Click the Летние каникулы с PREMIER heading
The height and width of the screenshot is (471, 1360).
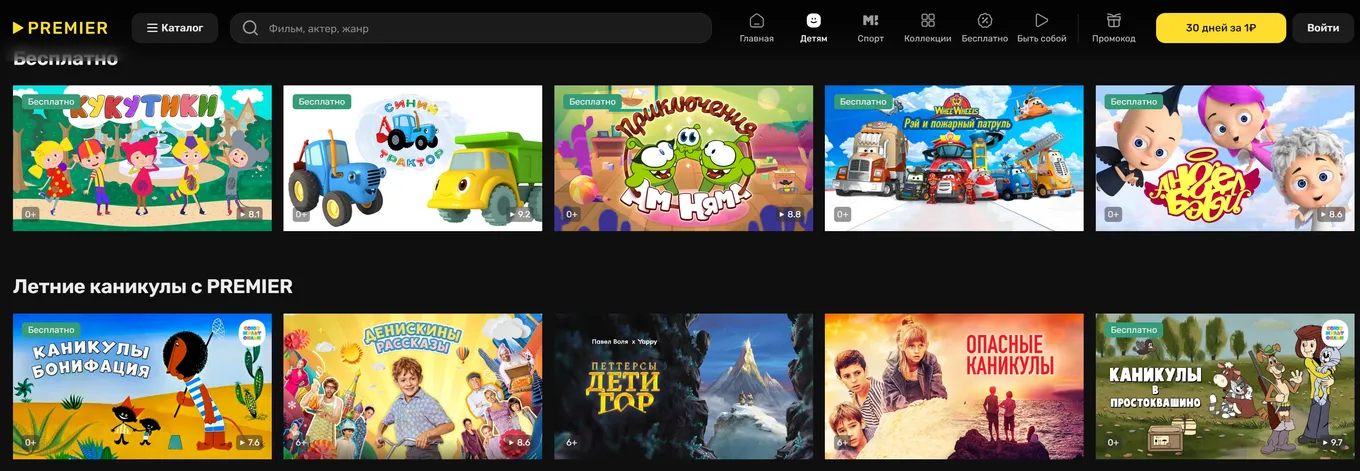(x=153, y=287)
